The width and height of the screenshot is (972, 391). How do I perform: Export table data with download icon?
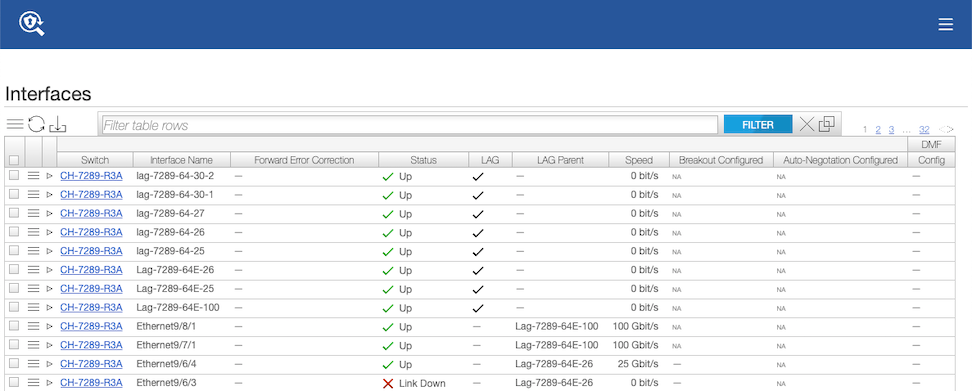point(58,125)
